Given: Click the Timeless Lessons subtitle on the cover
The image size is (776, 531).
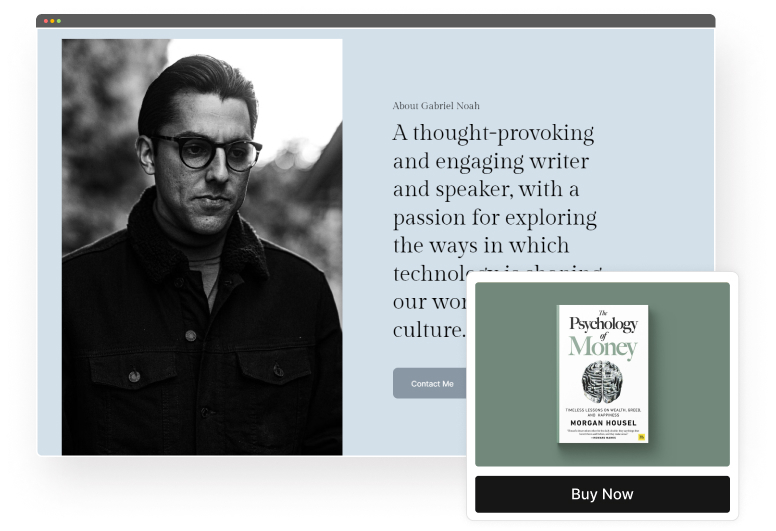Looking at the screenshot, I should coord(603,412).
